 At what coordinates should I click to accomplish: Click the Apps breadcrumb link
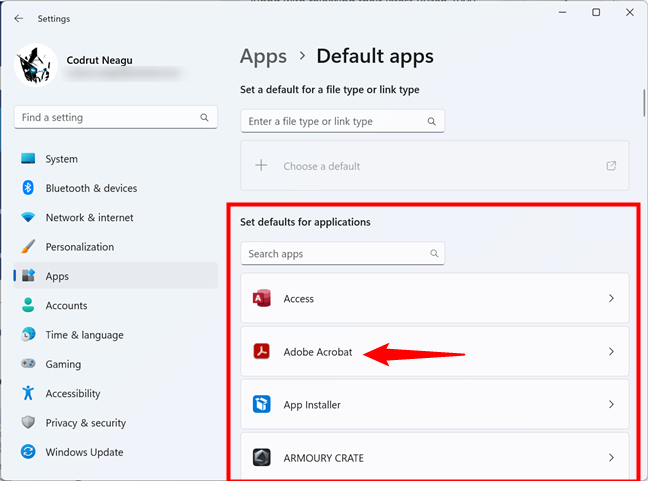[263, 57]
